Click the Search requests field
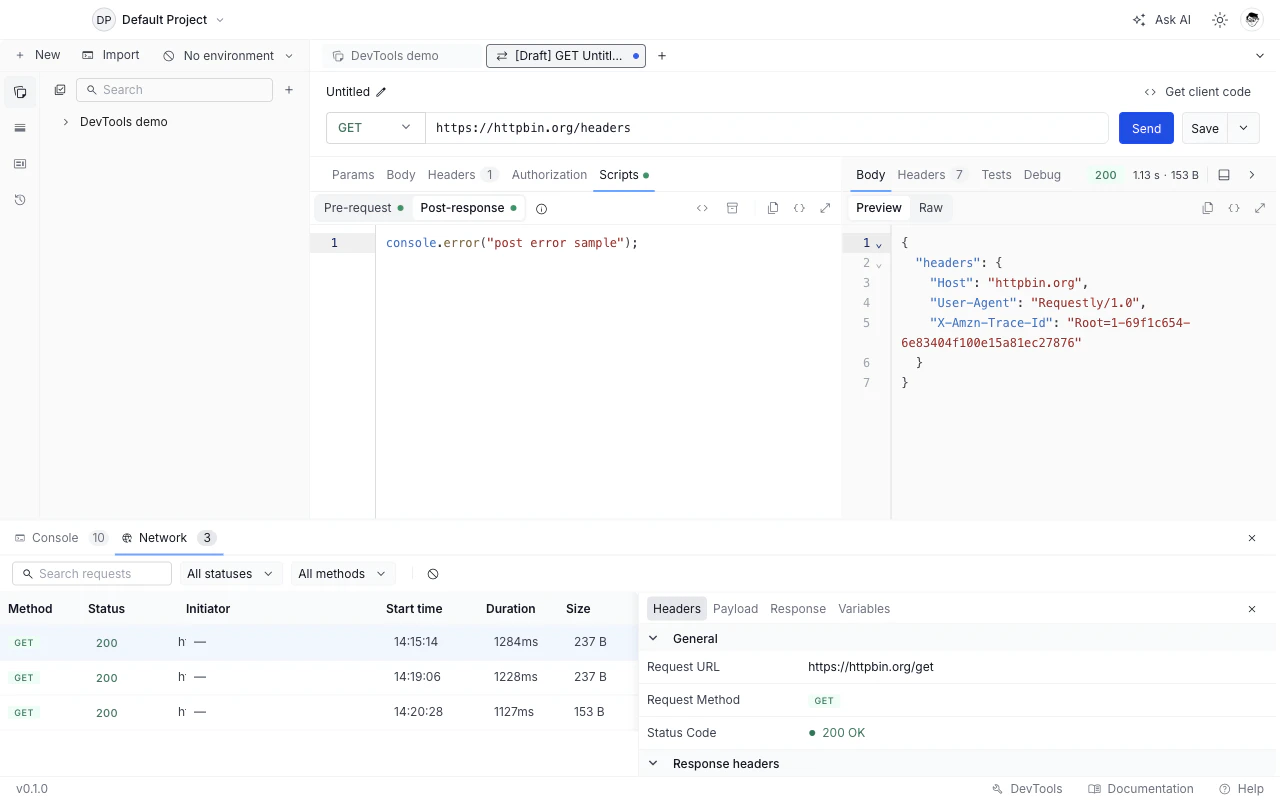The width and height of the screenshot is (1280, 800). [92, 574]
